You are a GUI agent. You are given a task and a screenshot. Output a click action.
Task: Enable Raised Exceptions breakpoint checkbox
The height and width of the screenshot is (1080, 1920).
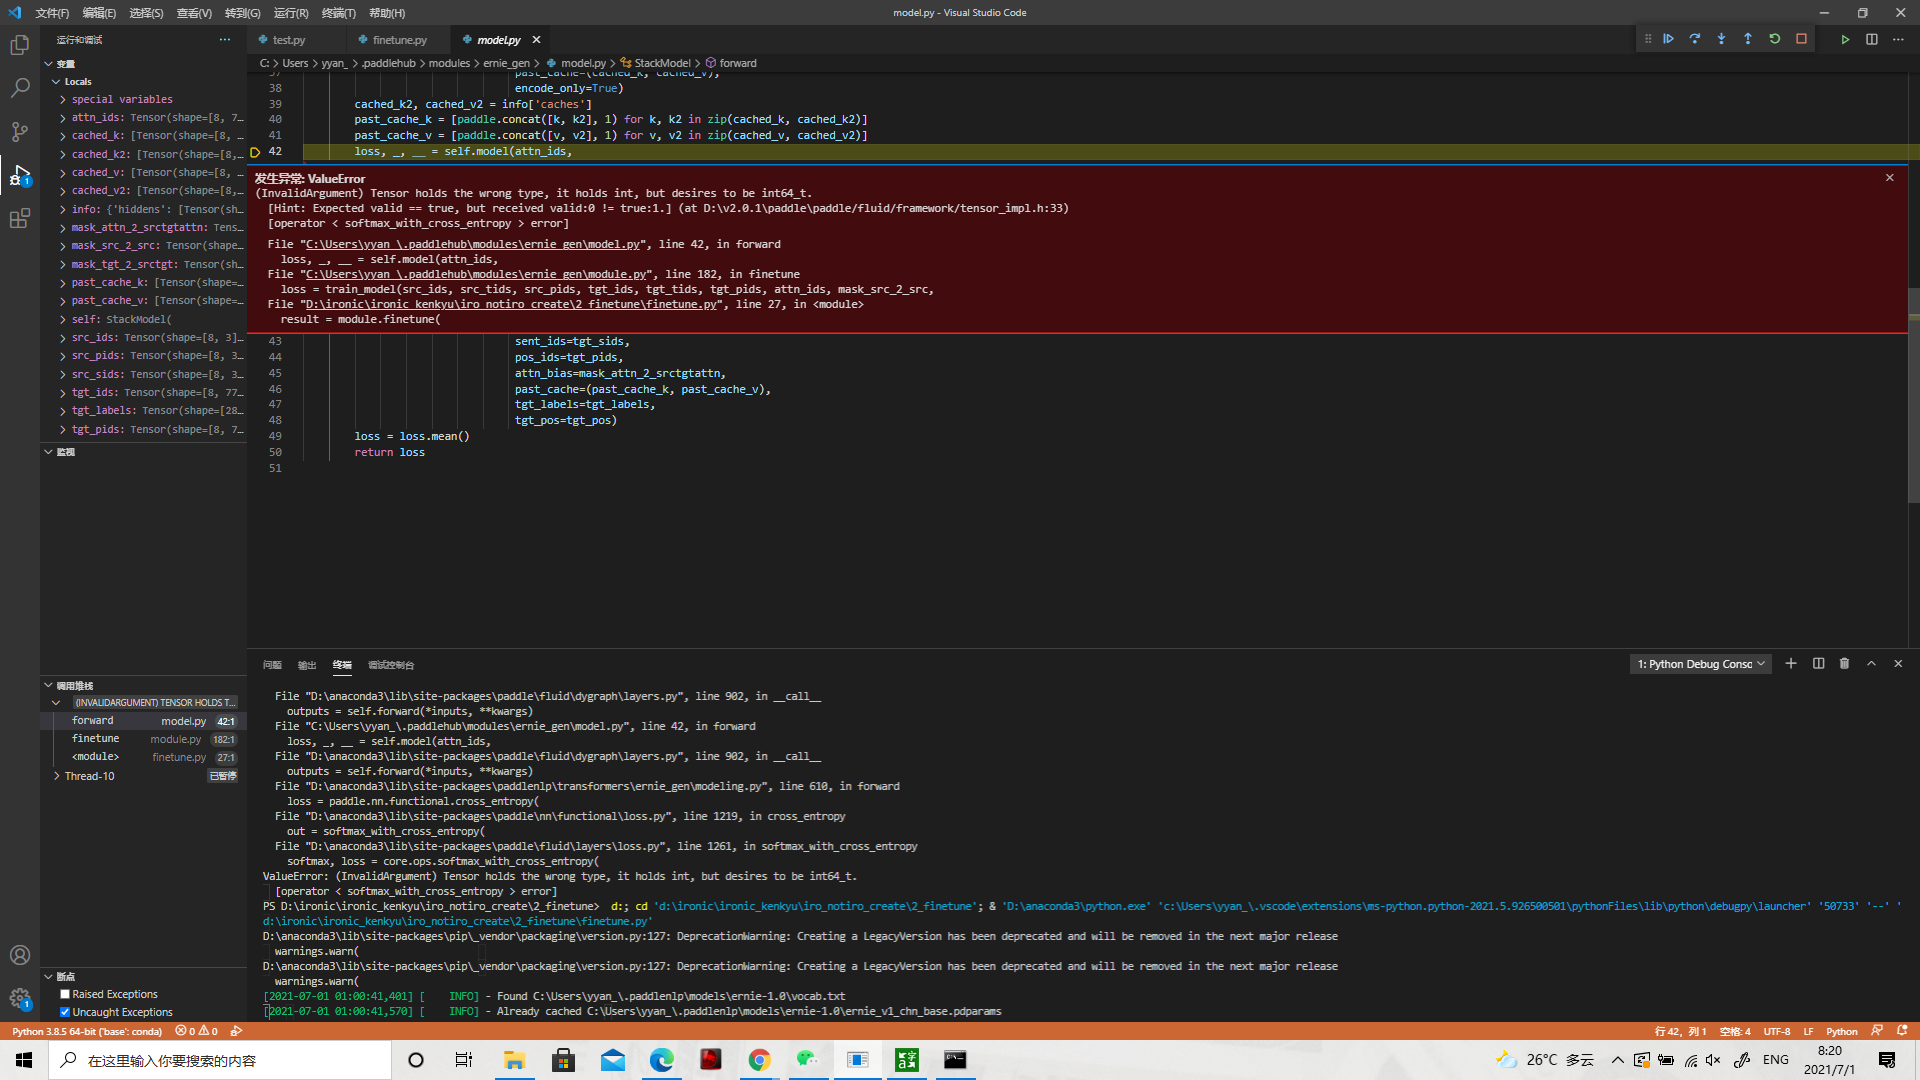[x=65, y=994]
